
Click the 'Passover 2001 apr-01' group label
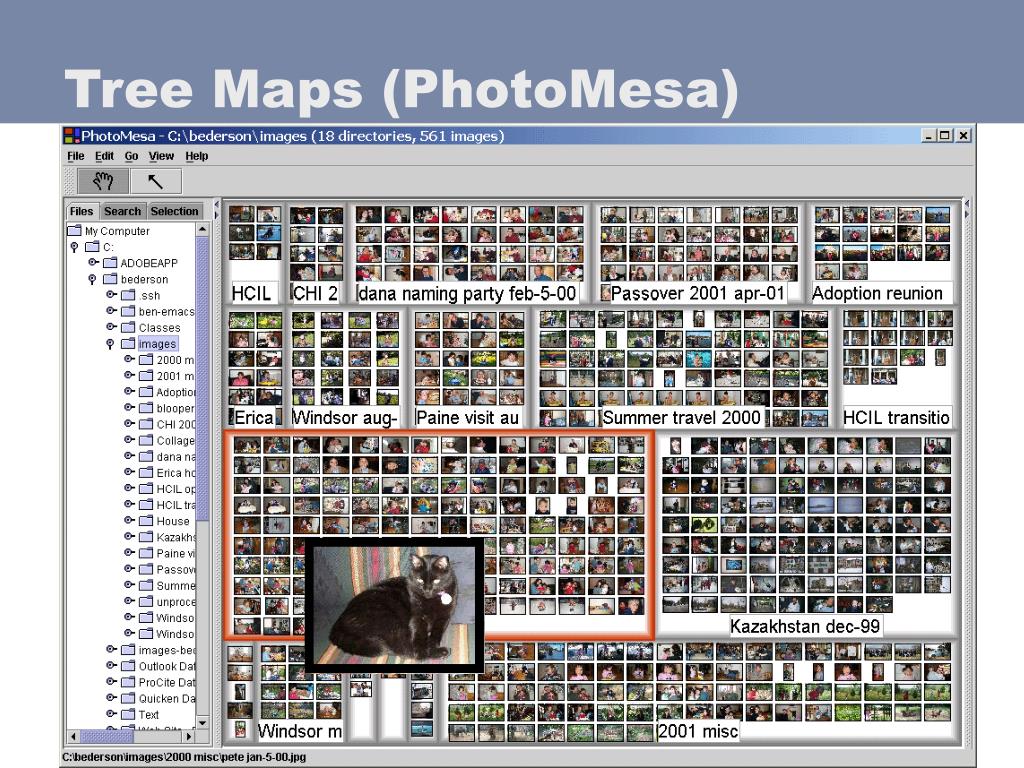point(697,293)
